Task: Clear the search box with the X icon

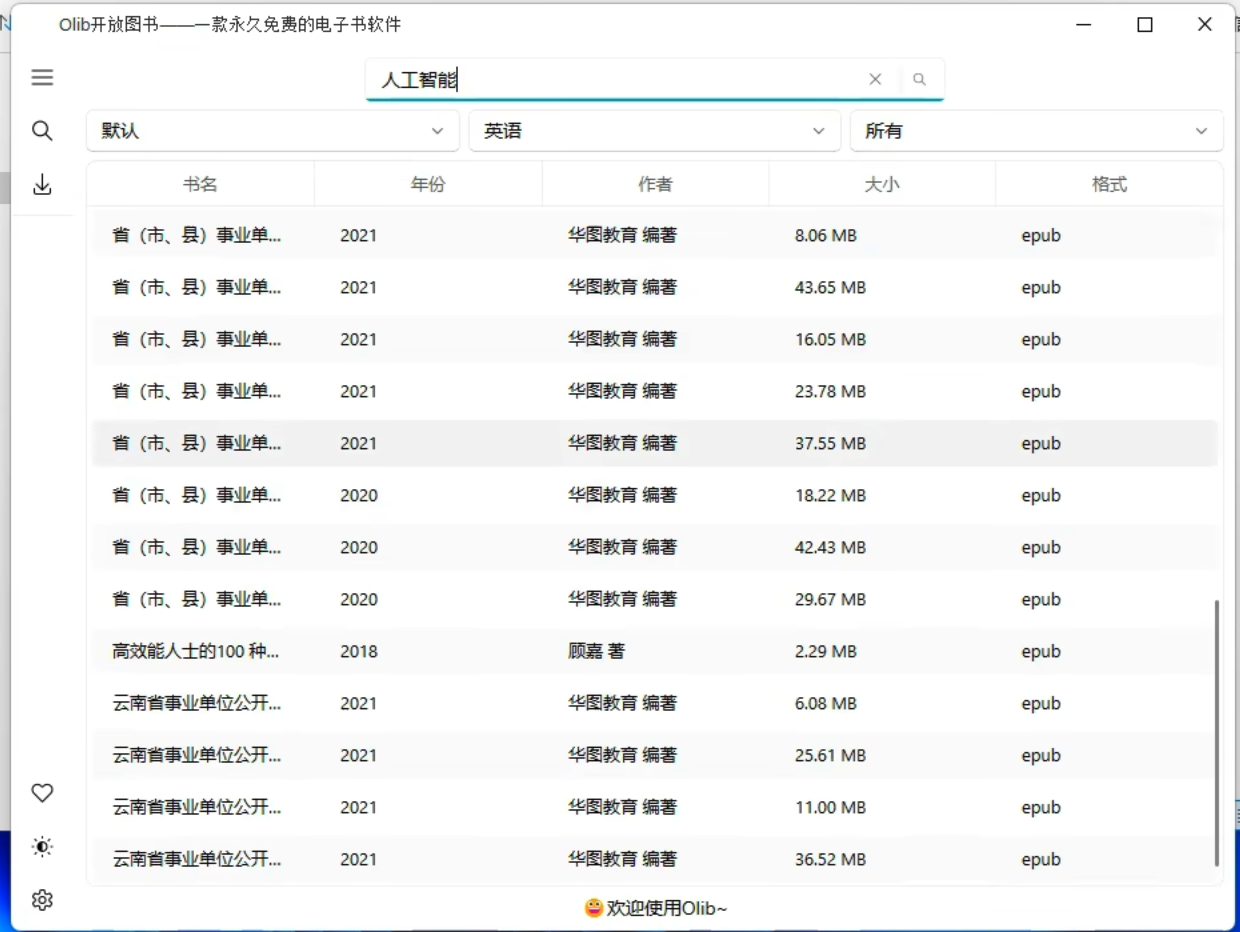Action: 875,79
